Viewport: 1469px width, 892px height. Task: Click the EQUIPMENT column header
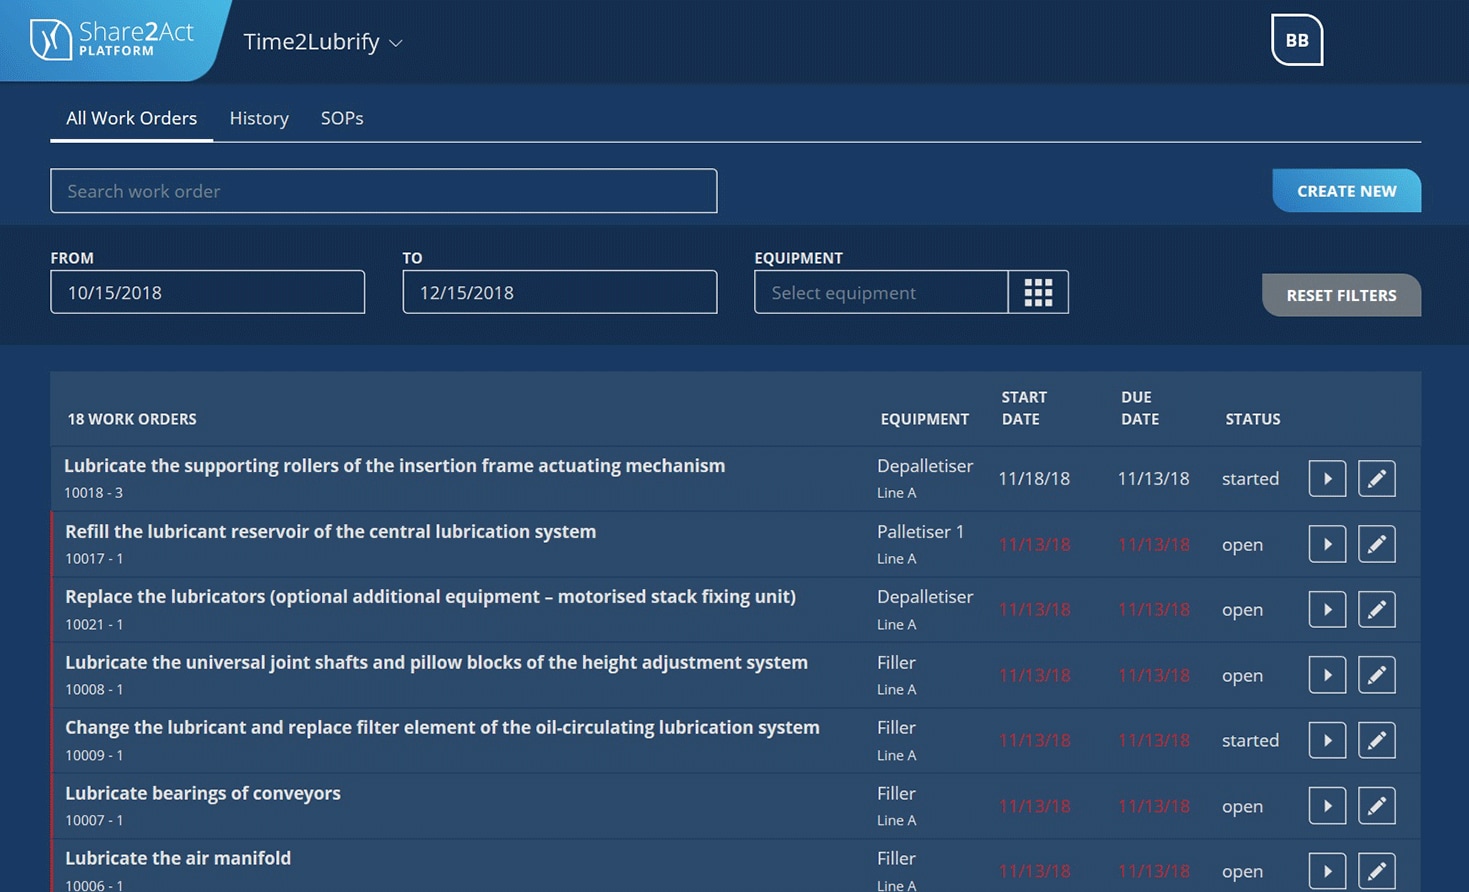coord(925,419)
